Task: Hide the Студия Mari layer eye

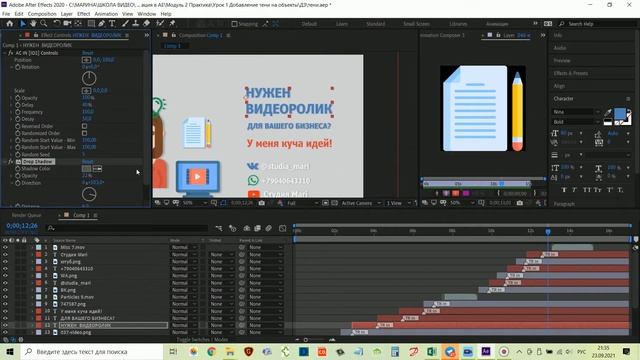Action: [x=5, y=254]
